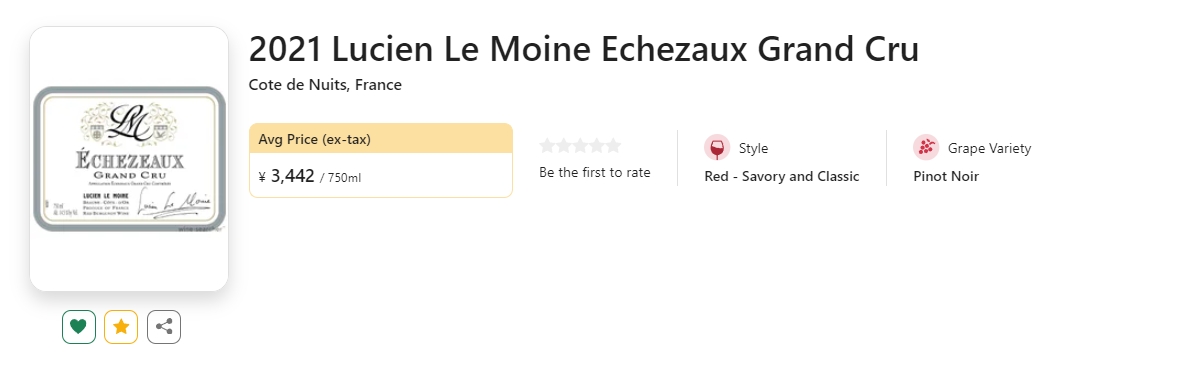Rate the wine five stars

coord(613,145)
